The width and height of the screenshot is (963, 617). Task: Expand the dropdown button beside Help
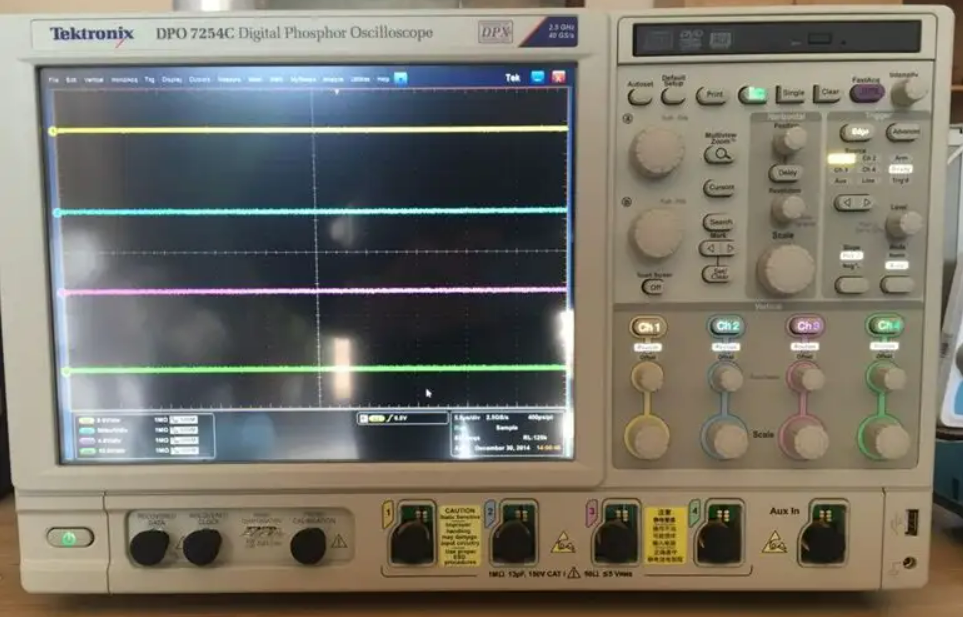click(400, 78)
